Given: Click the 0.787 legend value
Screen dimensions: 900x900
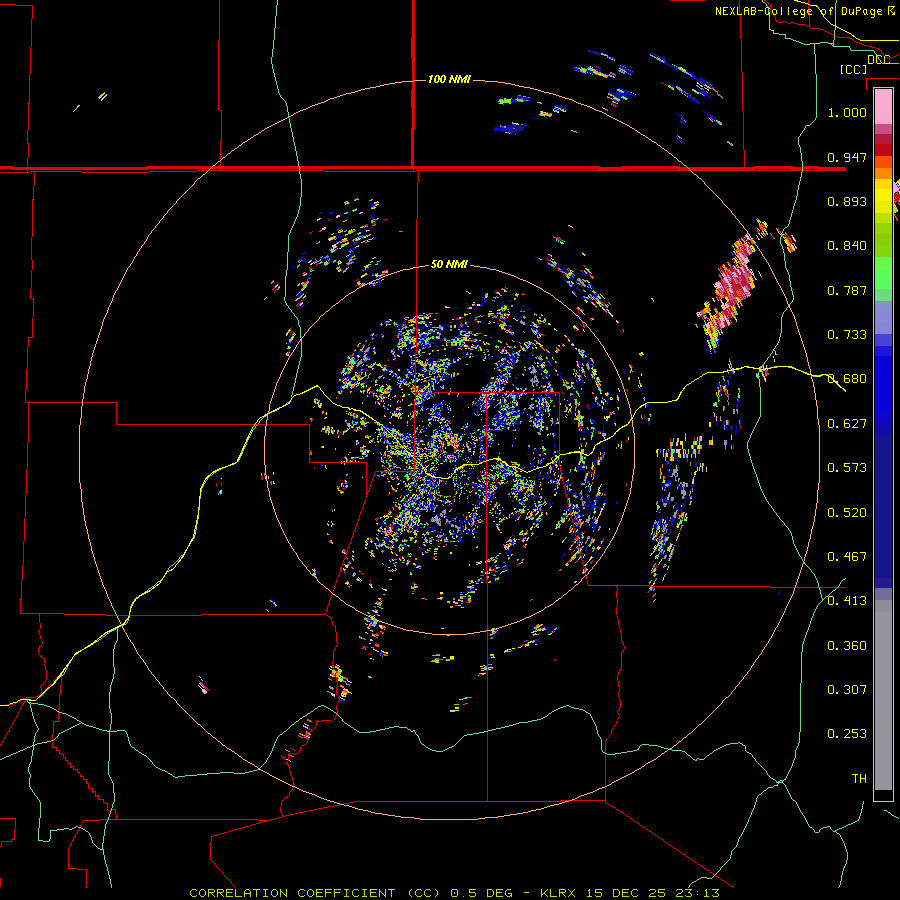Looking at the screenshot, I should [847, 290].
